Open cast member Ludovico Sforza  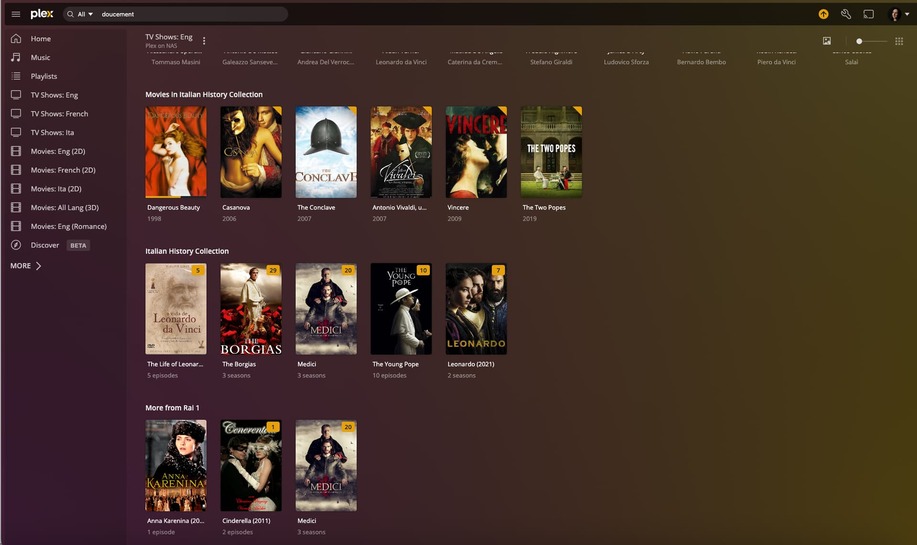click(x=626, y=62)
